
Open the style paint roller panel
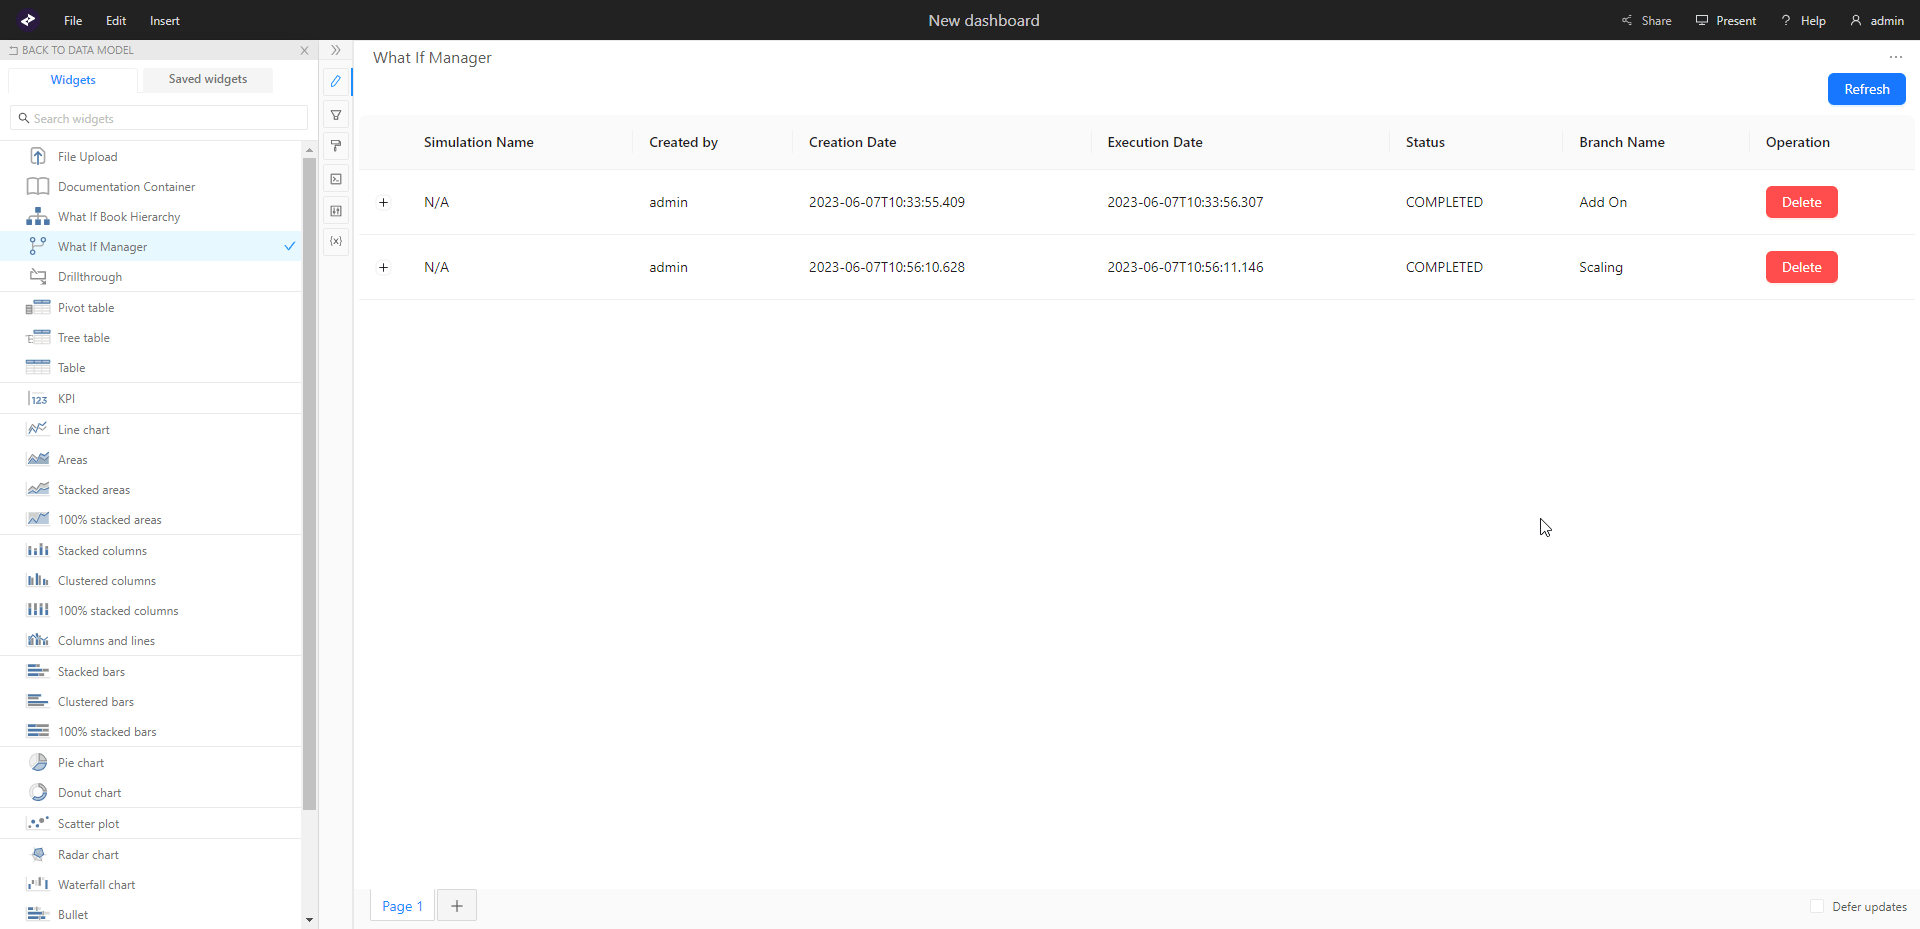336,146
